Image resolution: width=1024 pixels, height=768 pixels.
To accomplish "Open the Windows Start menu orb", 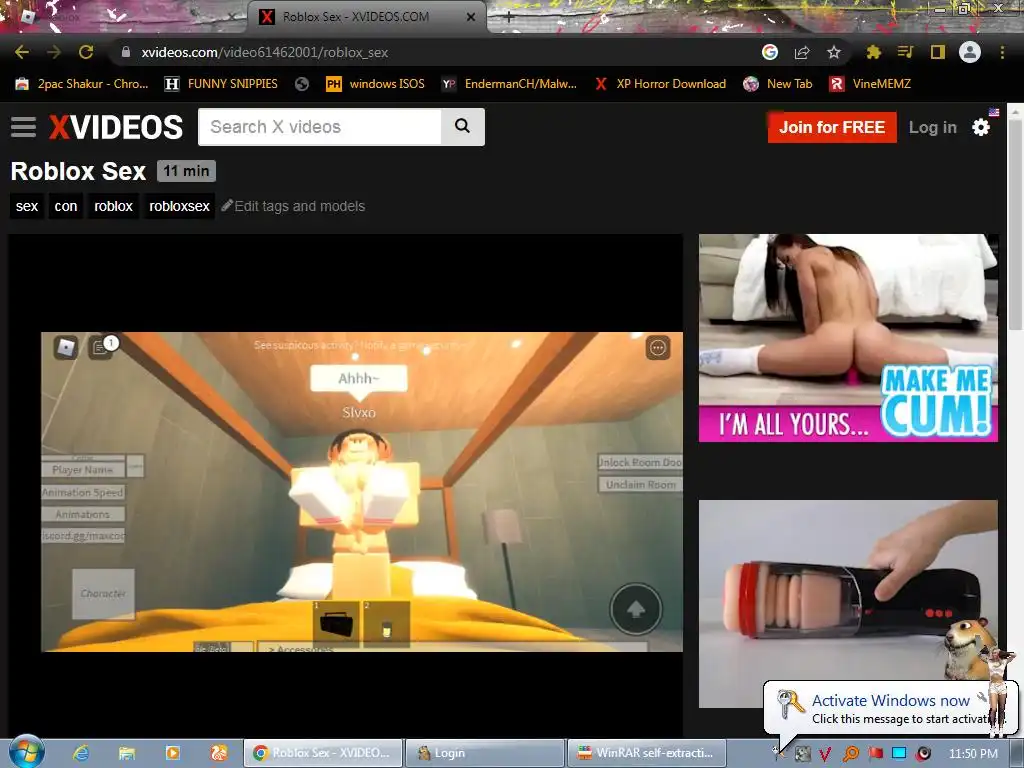I will pyautogui.click(x=27, y=752).
